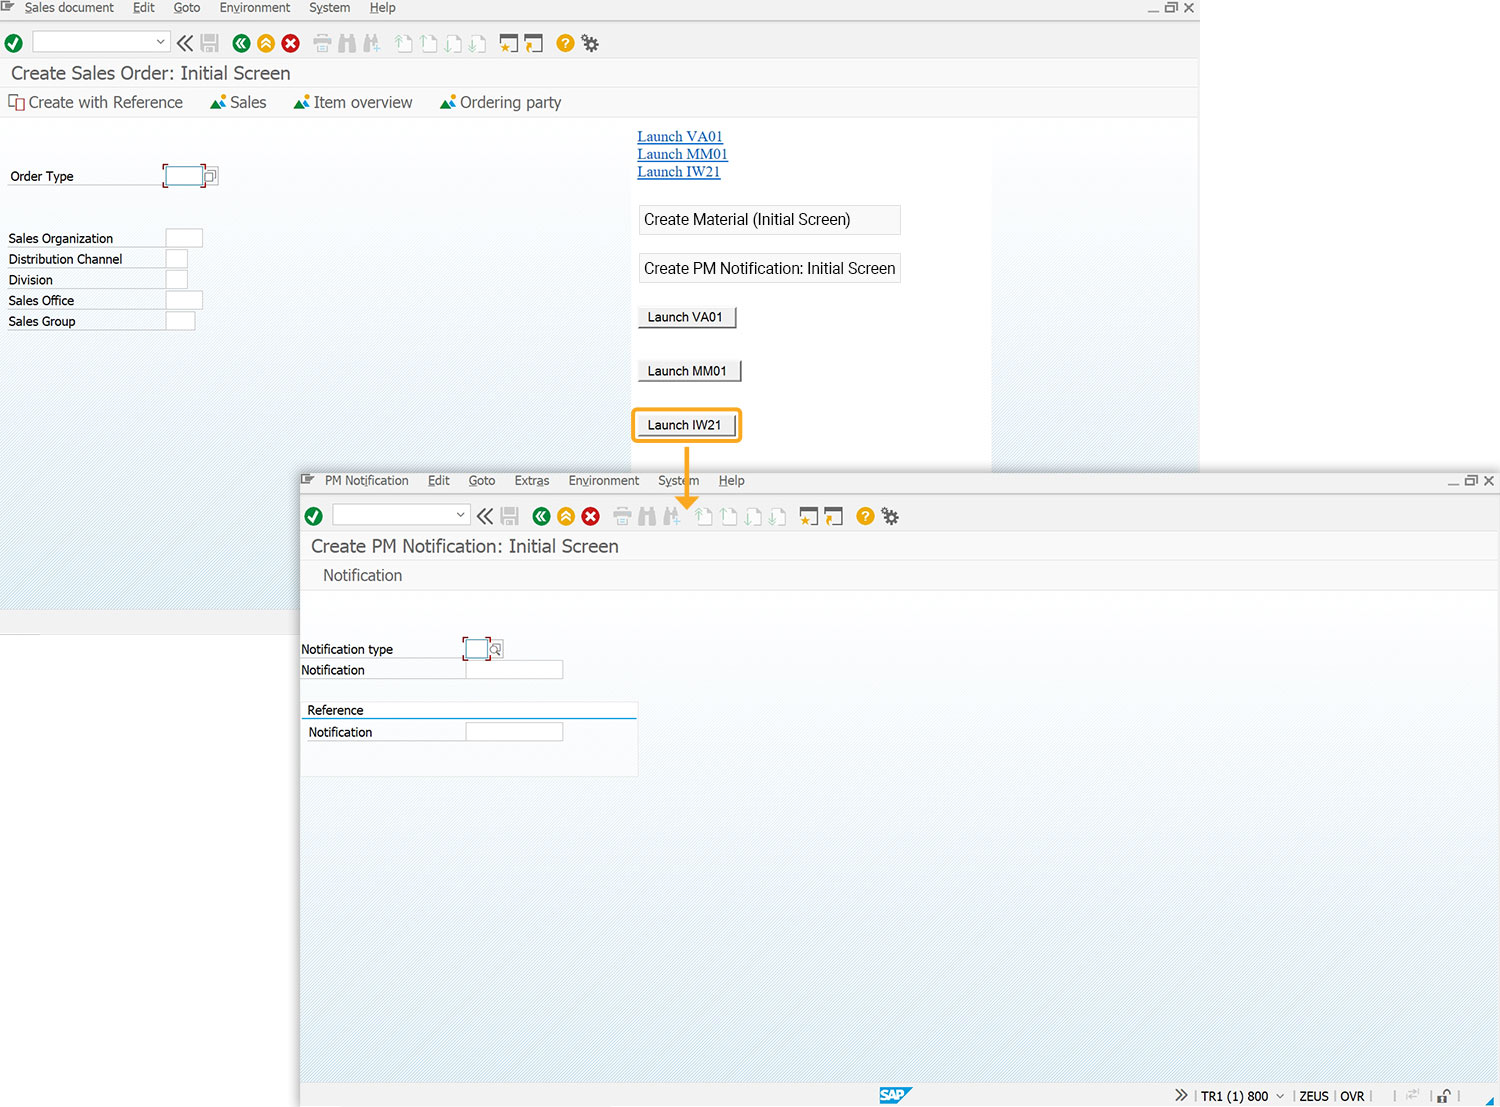Image resolution: width=1500 pixels, height=1107 pixels.
Task: Click Create with Reference button
Action: pos(96,102)
